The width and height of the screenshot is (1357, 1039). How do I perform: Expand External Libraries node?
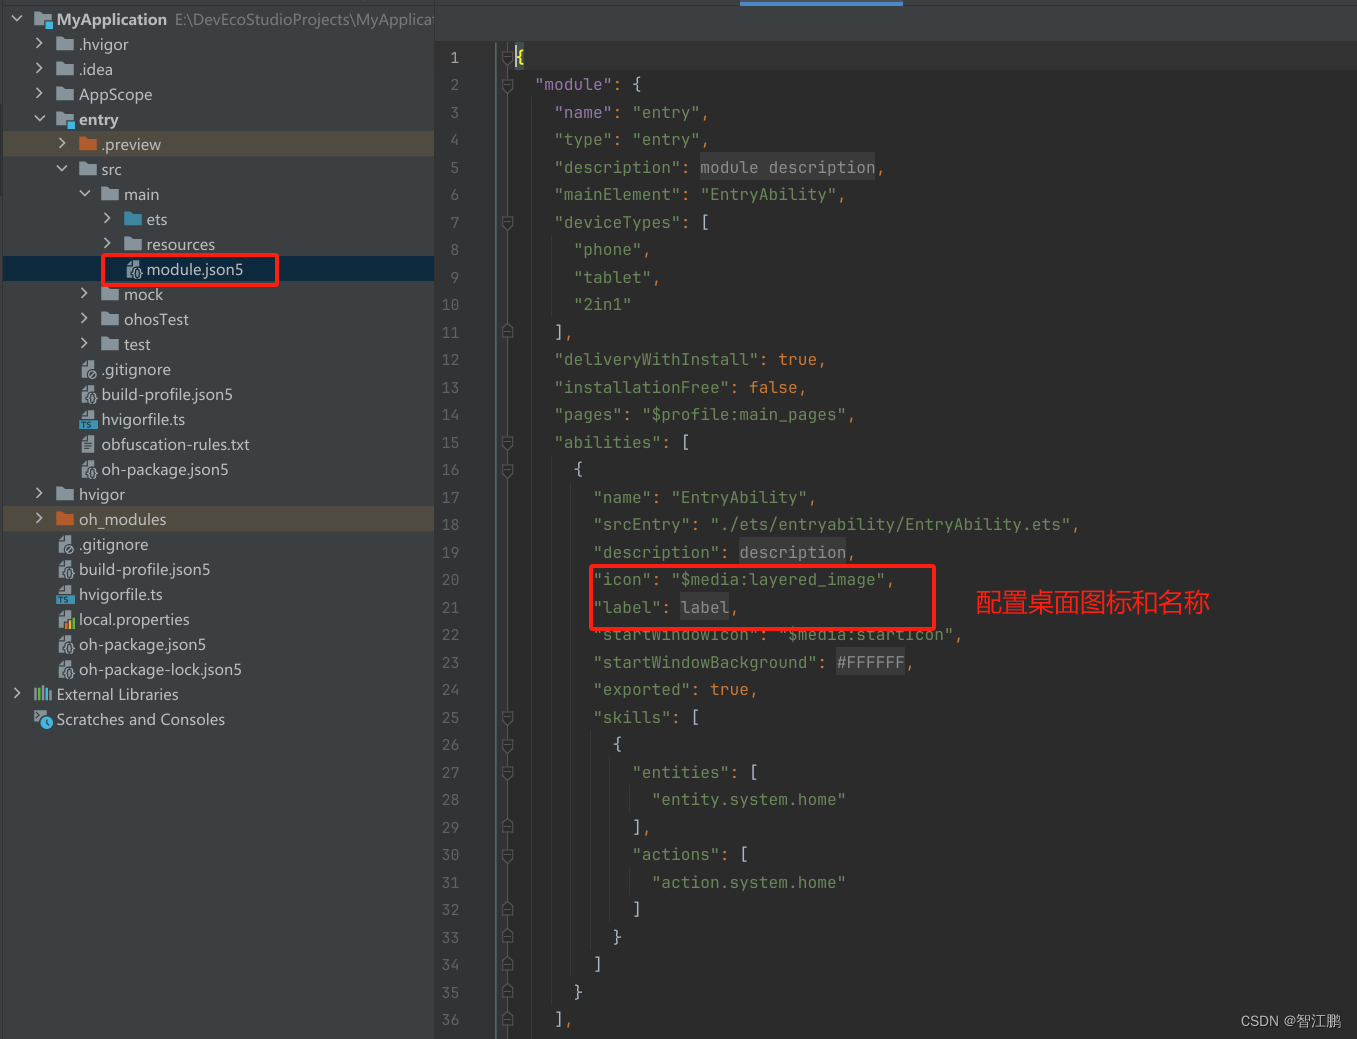[x=17, y=693]
